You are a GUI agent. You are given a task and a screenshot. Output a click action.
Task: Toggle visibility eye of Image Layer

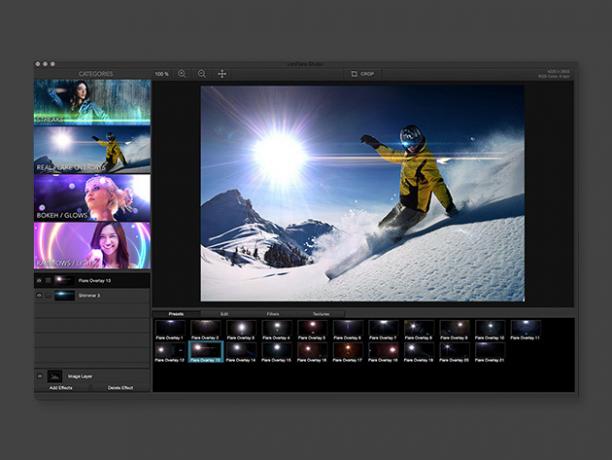point(40,377)
